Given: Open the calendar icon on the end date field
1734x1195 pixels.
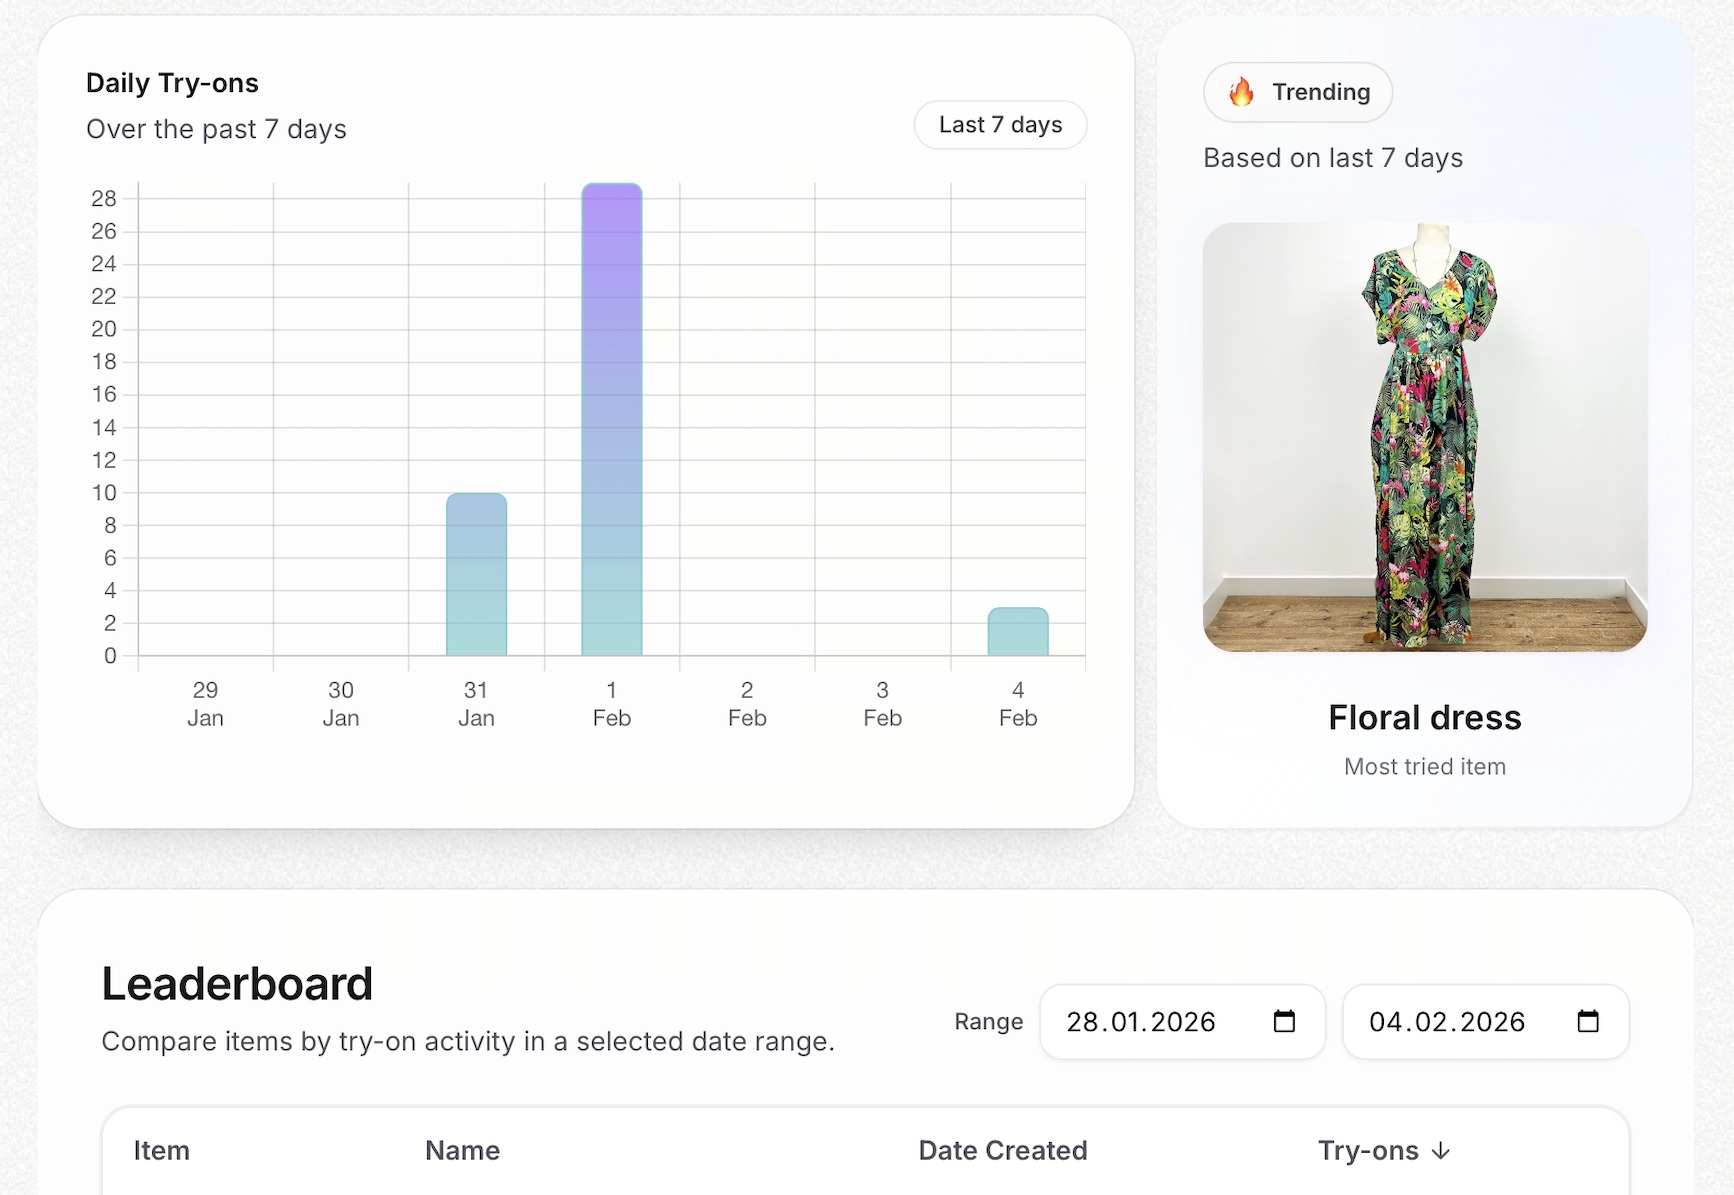Looking at the screenshot, I should point(1587,1022).
